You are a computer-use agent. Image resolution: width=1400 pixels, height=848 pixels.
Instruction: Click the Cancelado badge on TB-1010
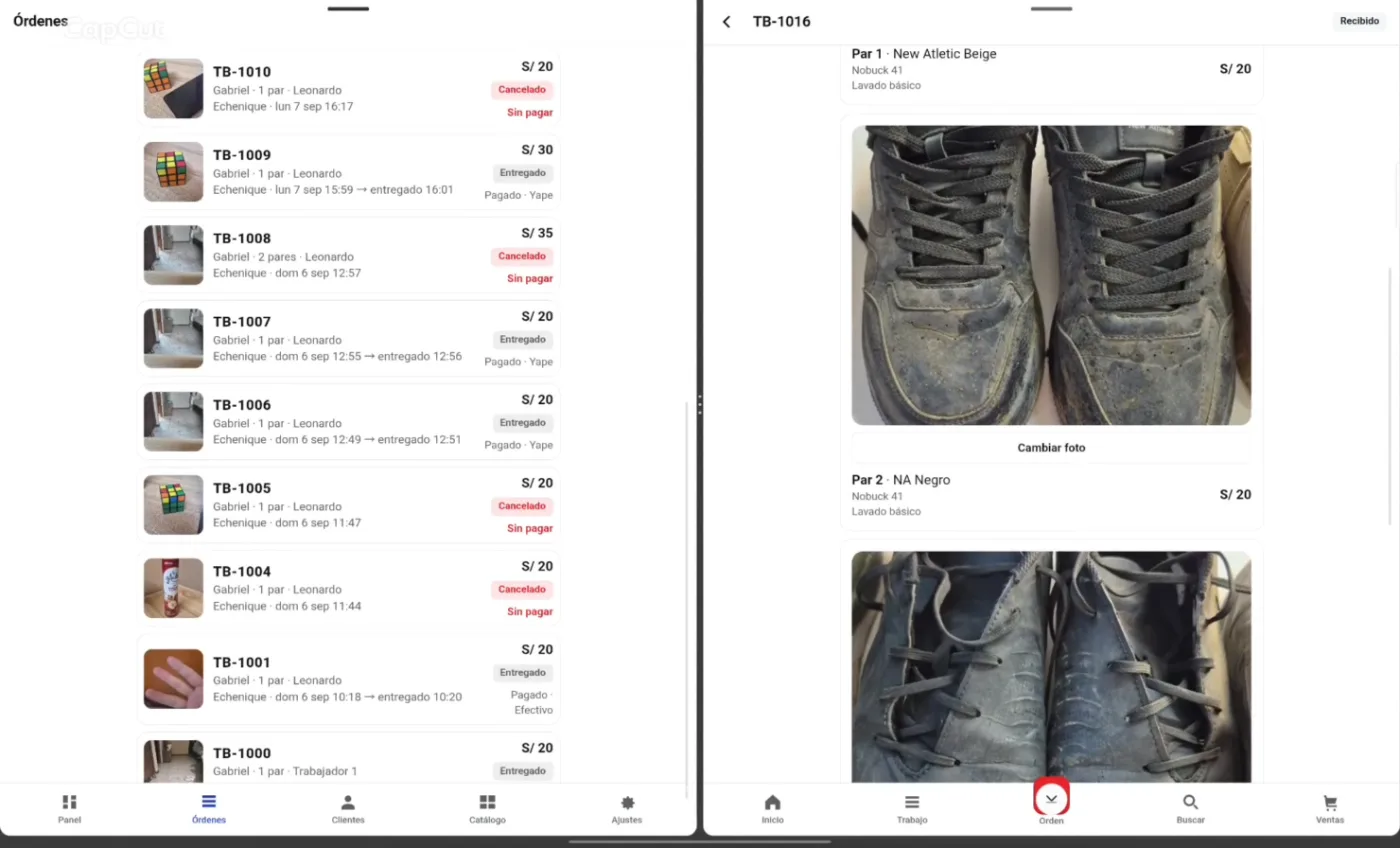point(522,90)
